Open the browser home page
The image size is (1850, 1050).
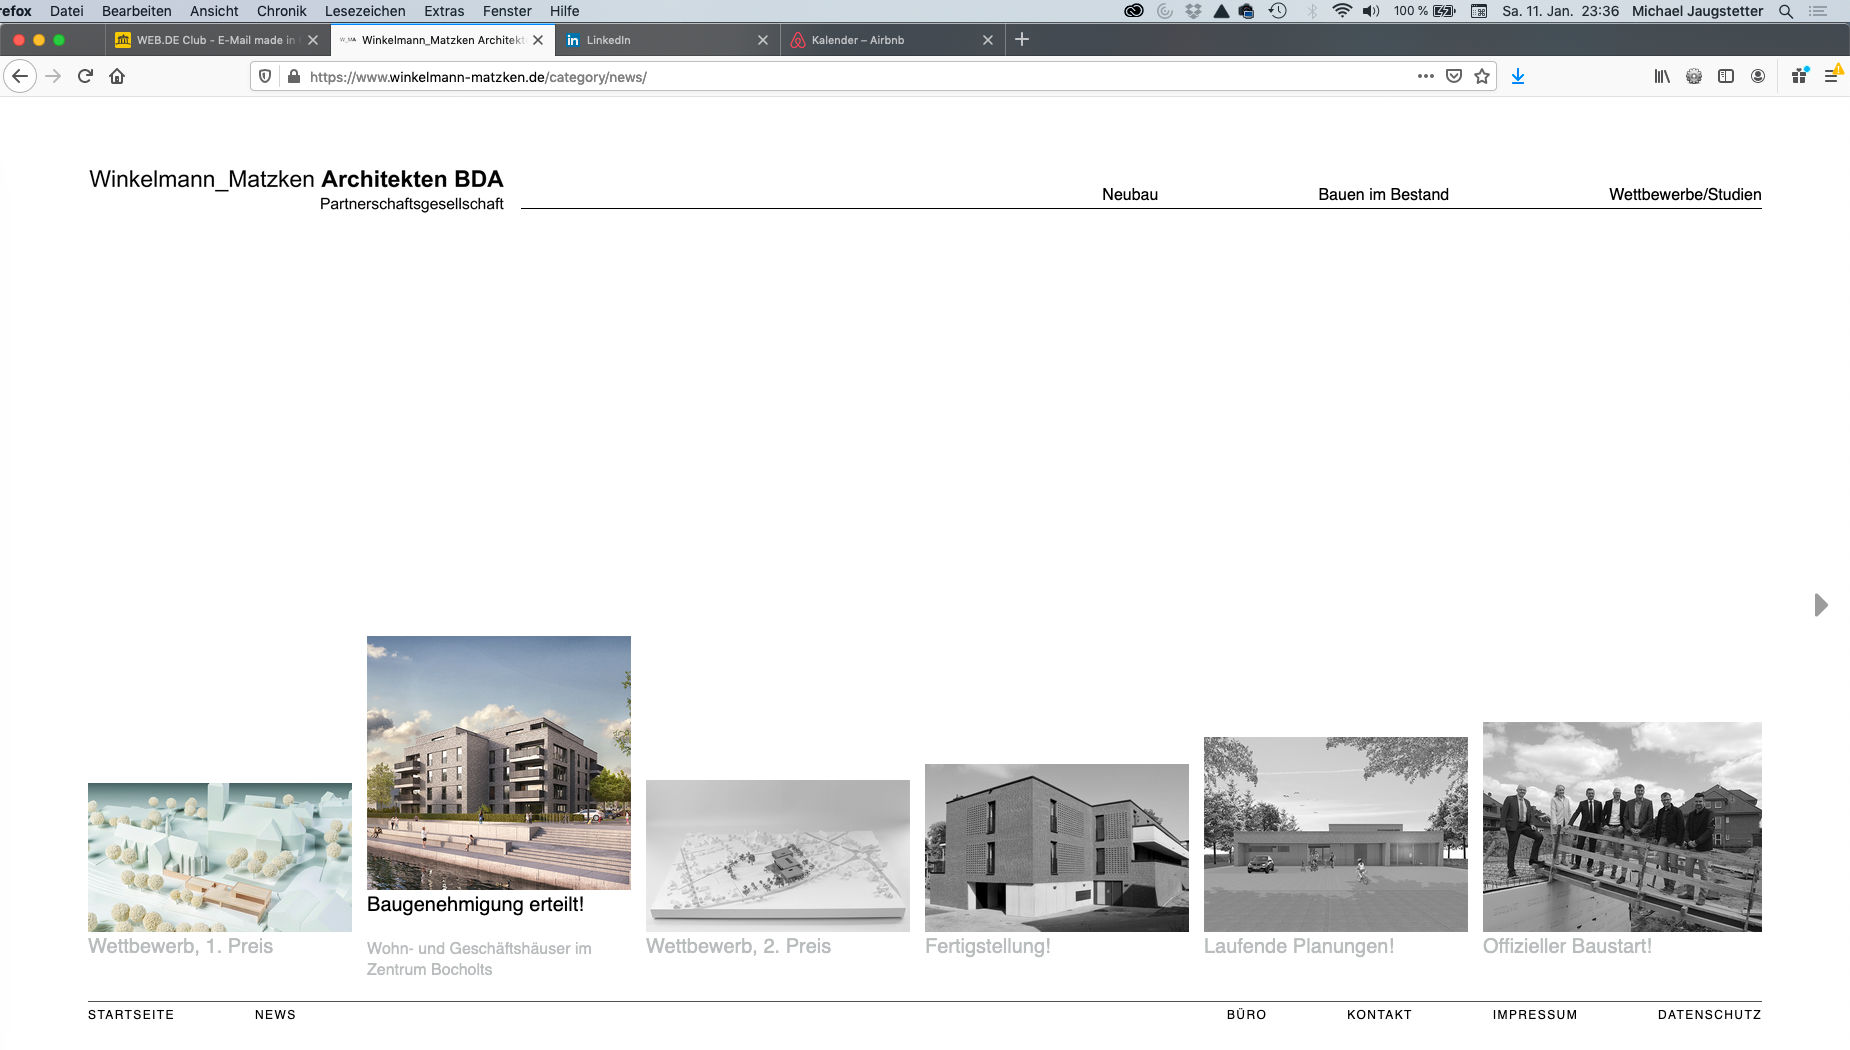click(x=117, y=76)
